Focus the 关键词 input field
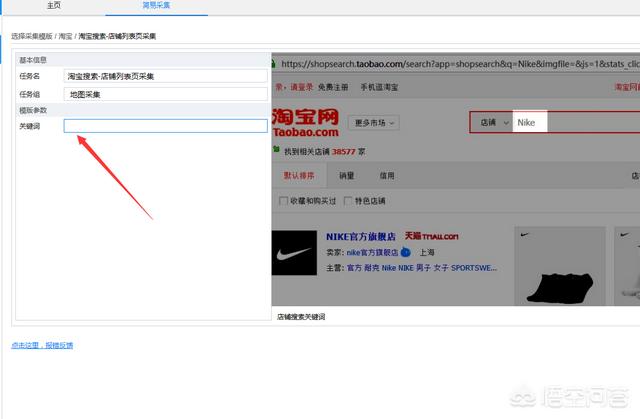 click(165, 126)
